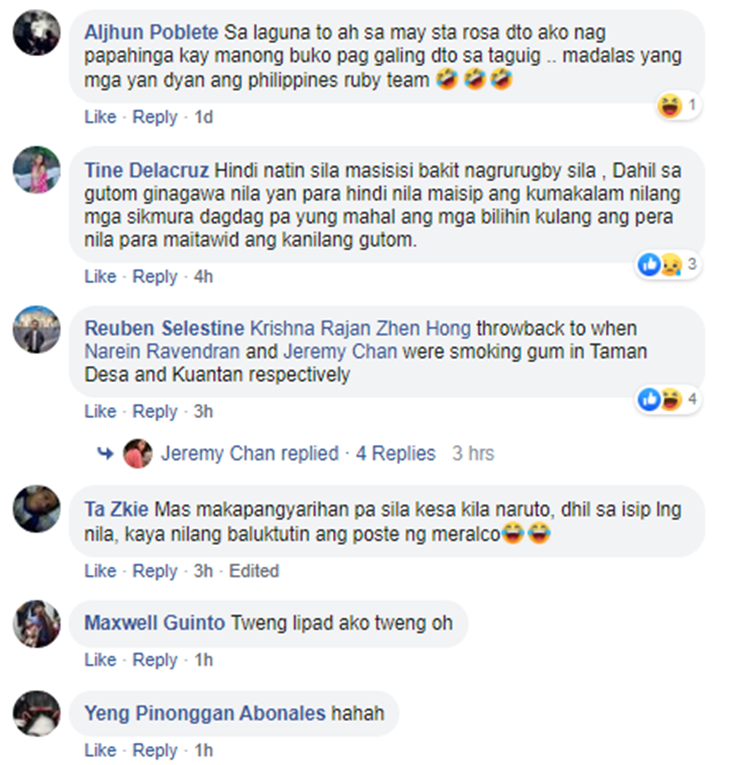Open Jeremy Chan's small reply avatar

(138, 454)
